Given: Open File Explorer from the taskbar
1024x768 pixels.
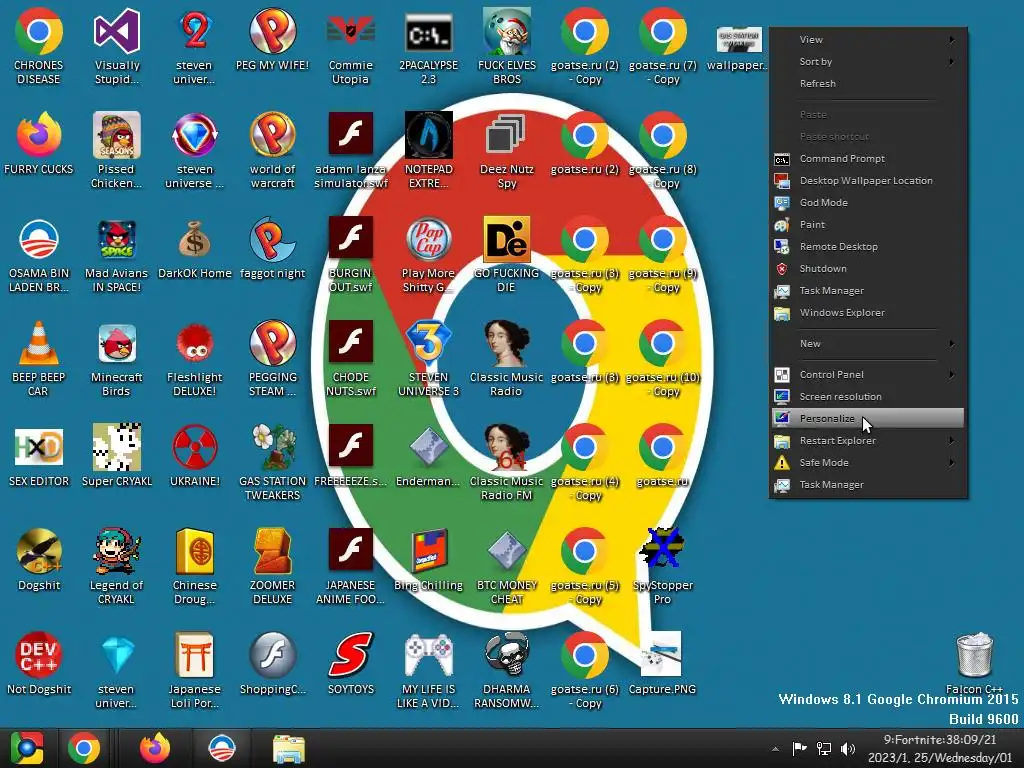Looking at the screenshot, I should [x=289, y=748].
